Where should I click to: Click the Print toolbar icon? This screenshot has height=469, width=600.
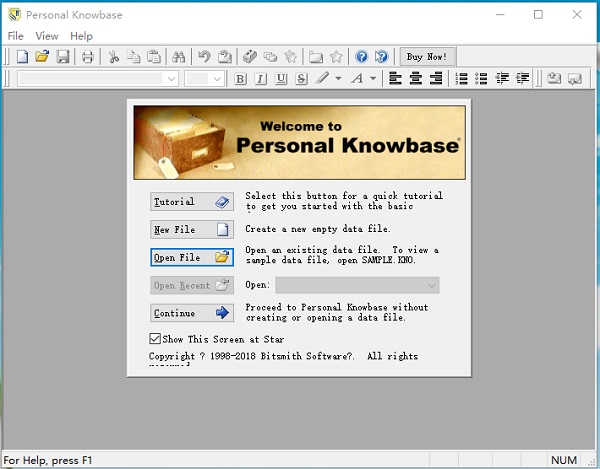pyautogui.click(x=88, y=57)
